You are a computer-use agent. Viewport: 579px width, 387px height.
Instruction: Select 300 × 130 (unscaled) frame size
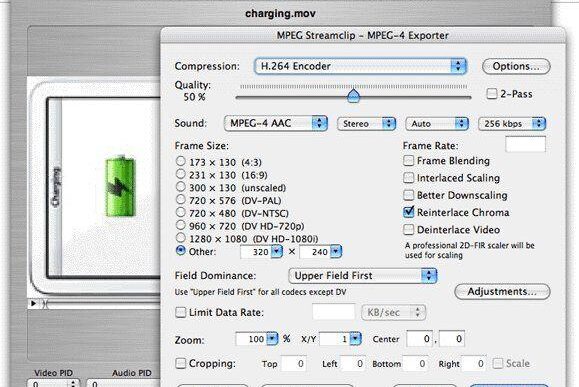(x=180, y=187)
